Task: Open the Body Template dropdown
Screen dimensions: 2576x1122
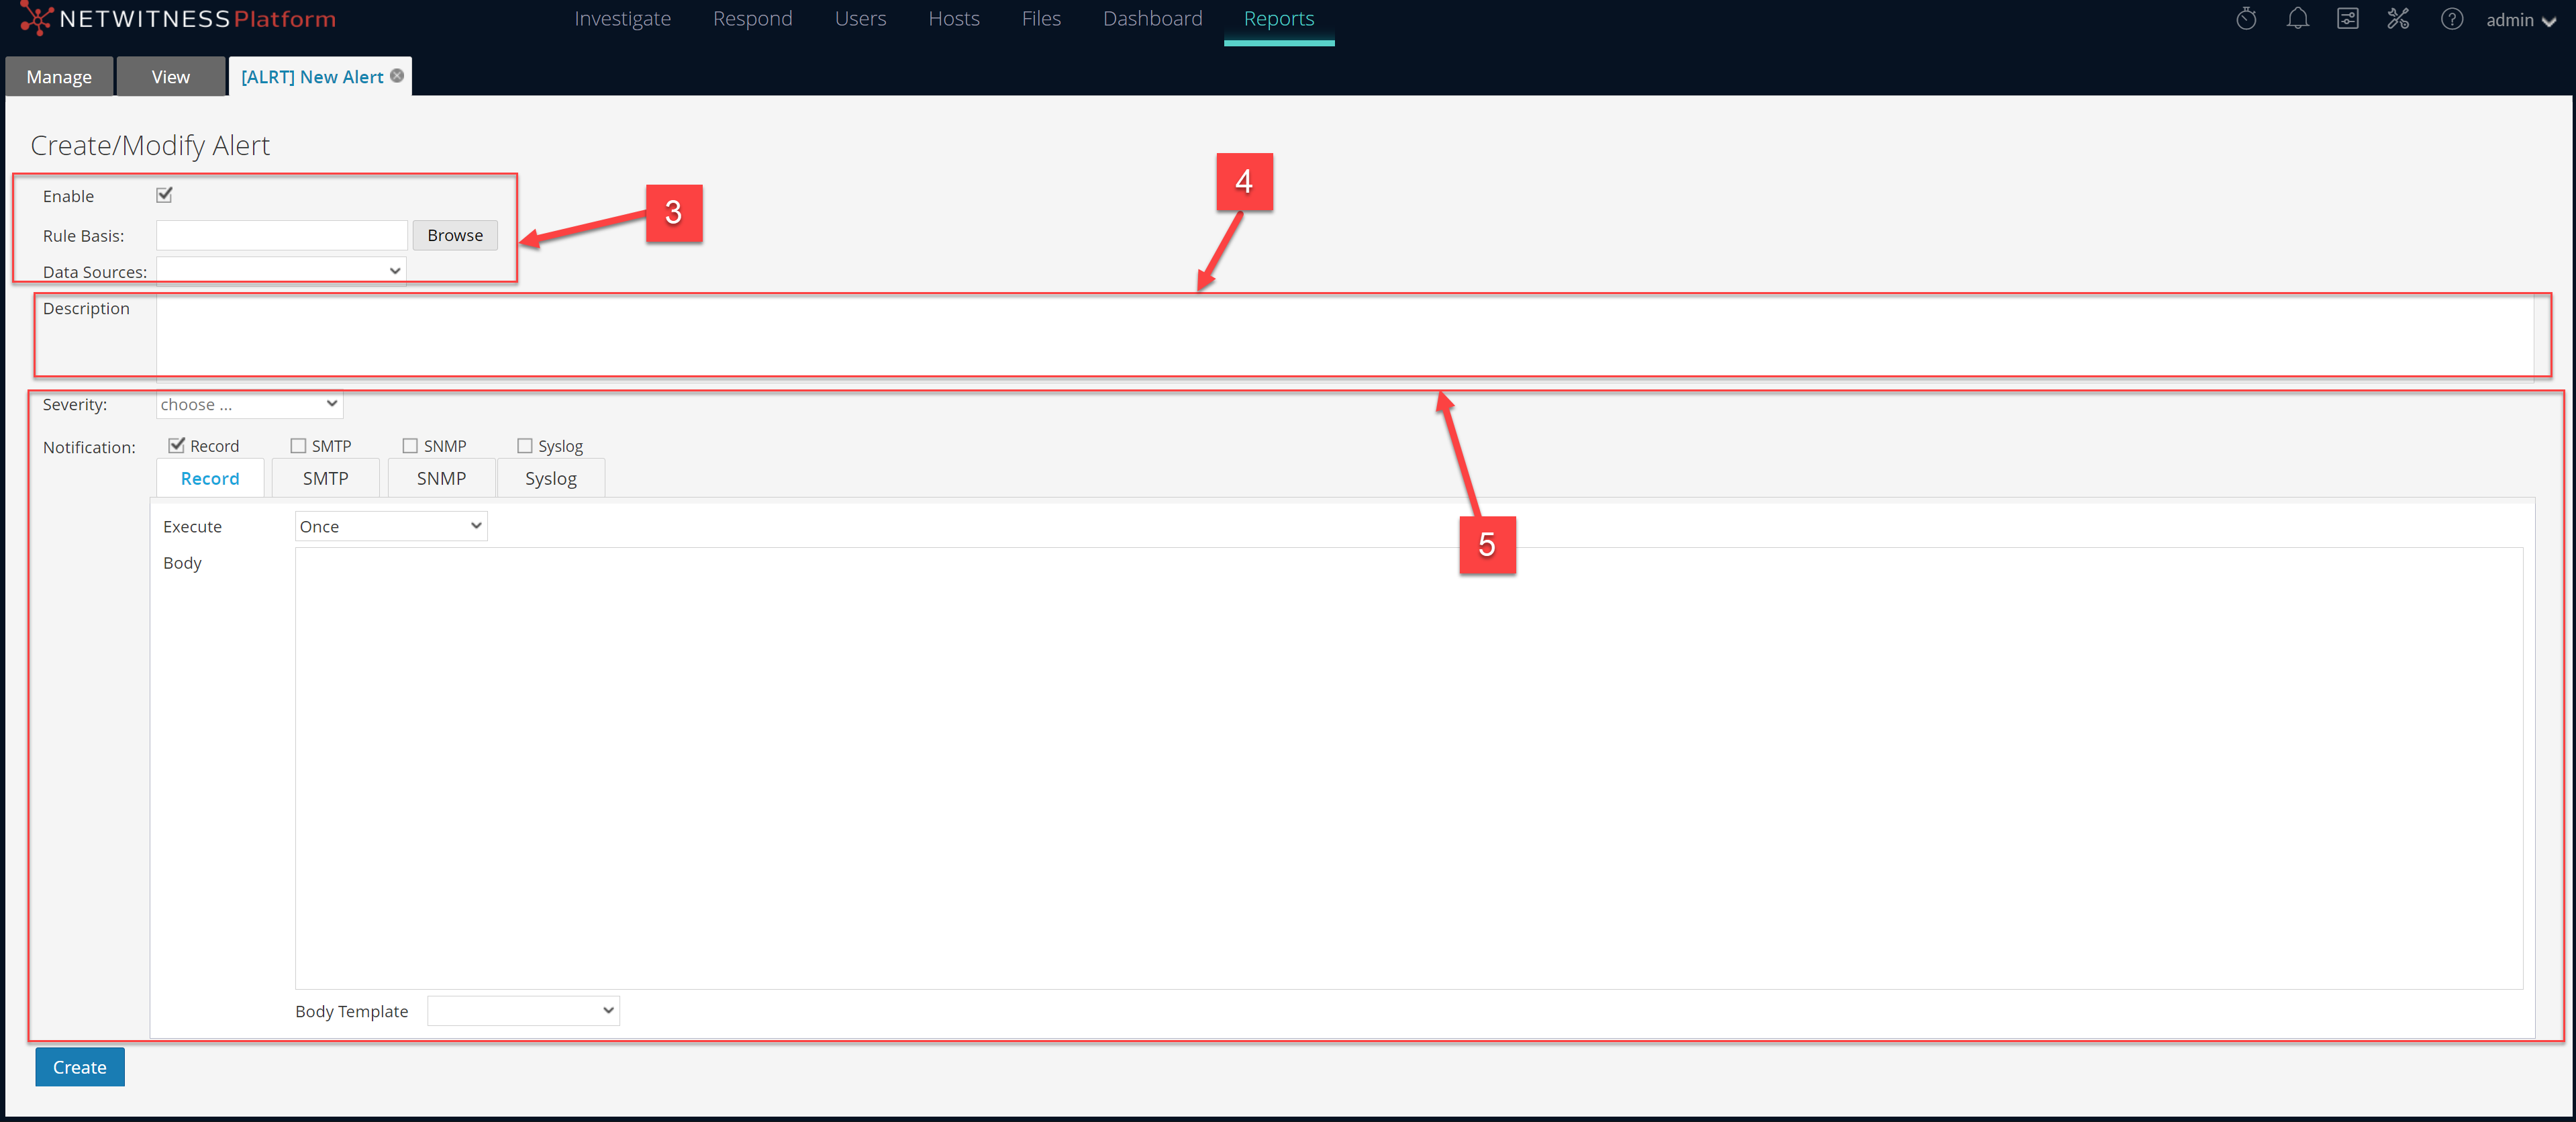Action: coord(523,1010)
